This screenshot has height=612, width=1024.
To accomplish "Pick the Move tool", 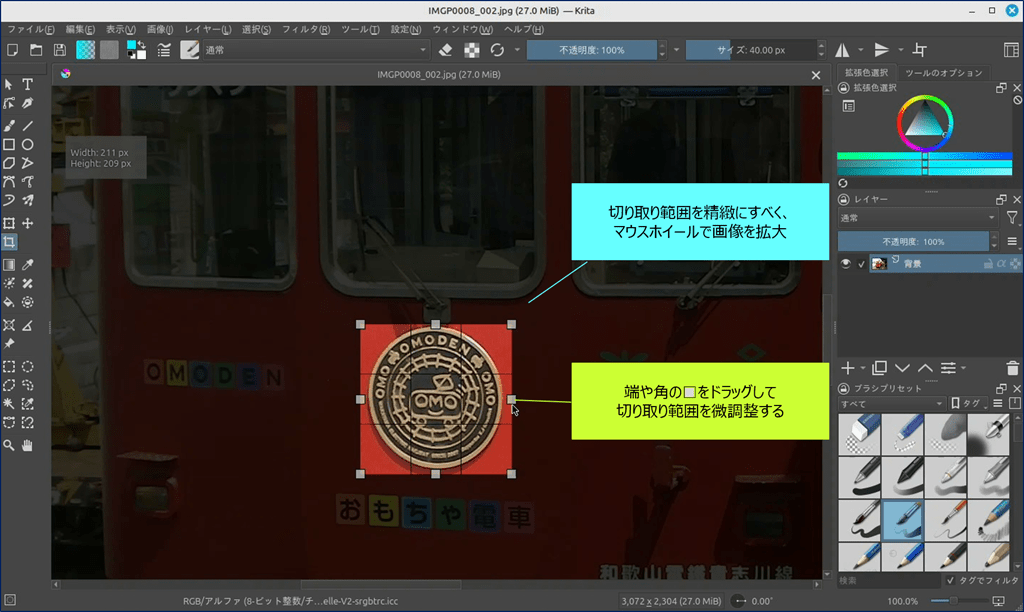I will point(28,223).
